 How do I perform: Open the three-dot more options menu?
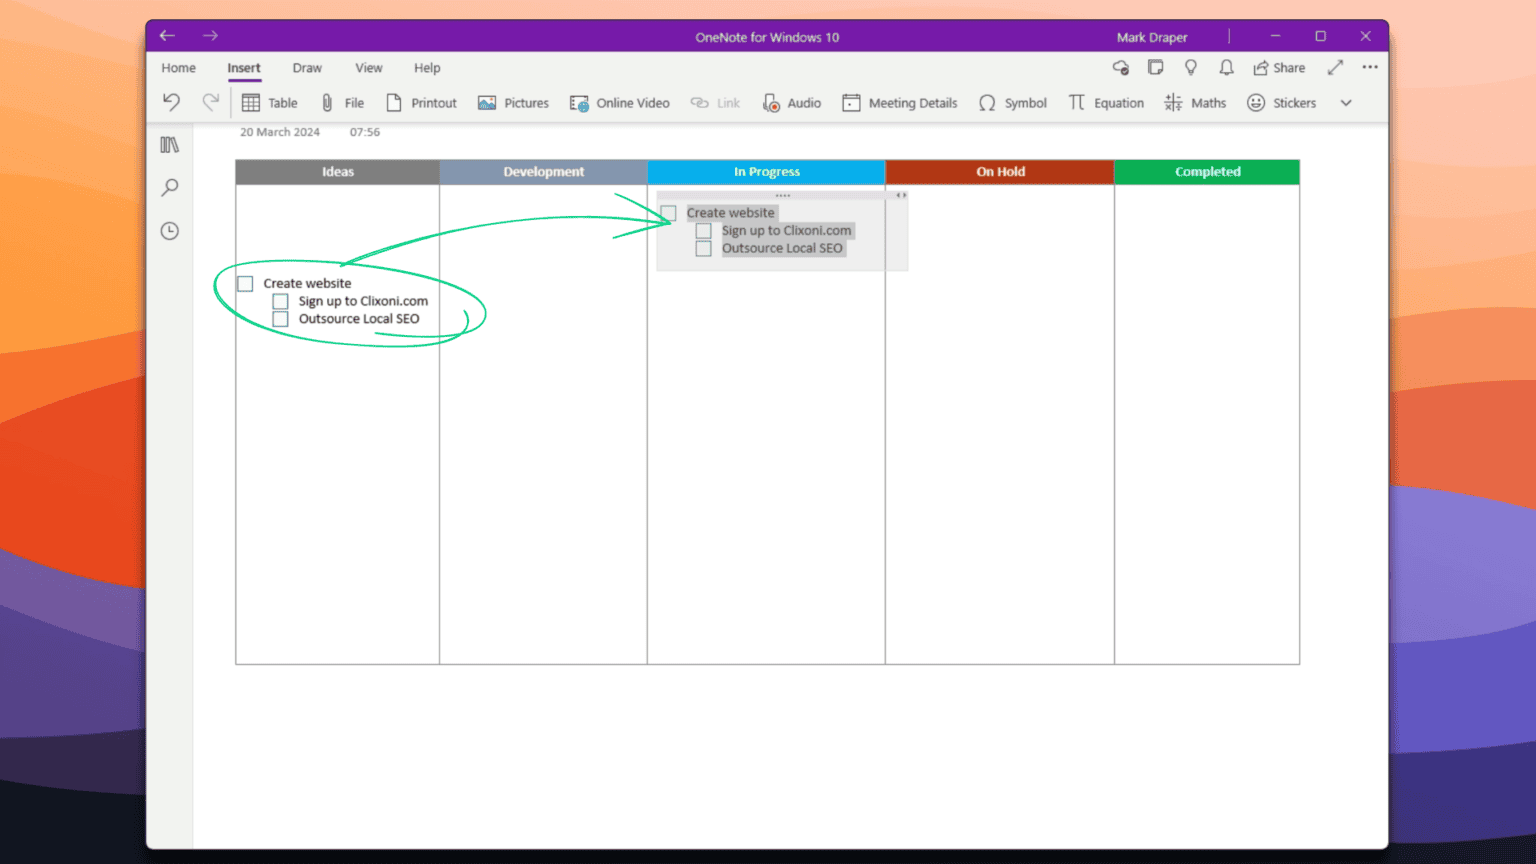pyautogui.click(x=1370, y=67)
